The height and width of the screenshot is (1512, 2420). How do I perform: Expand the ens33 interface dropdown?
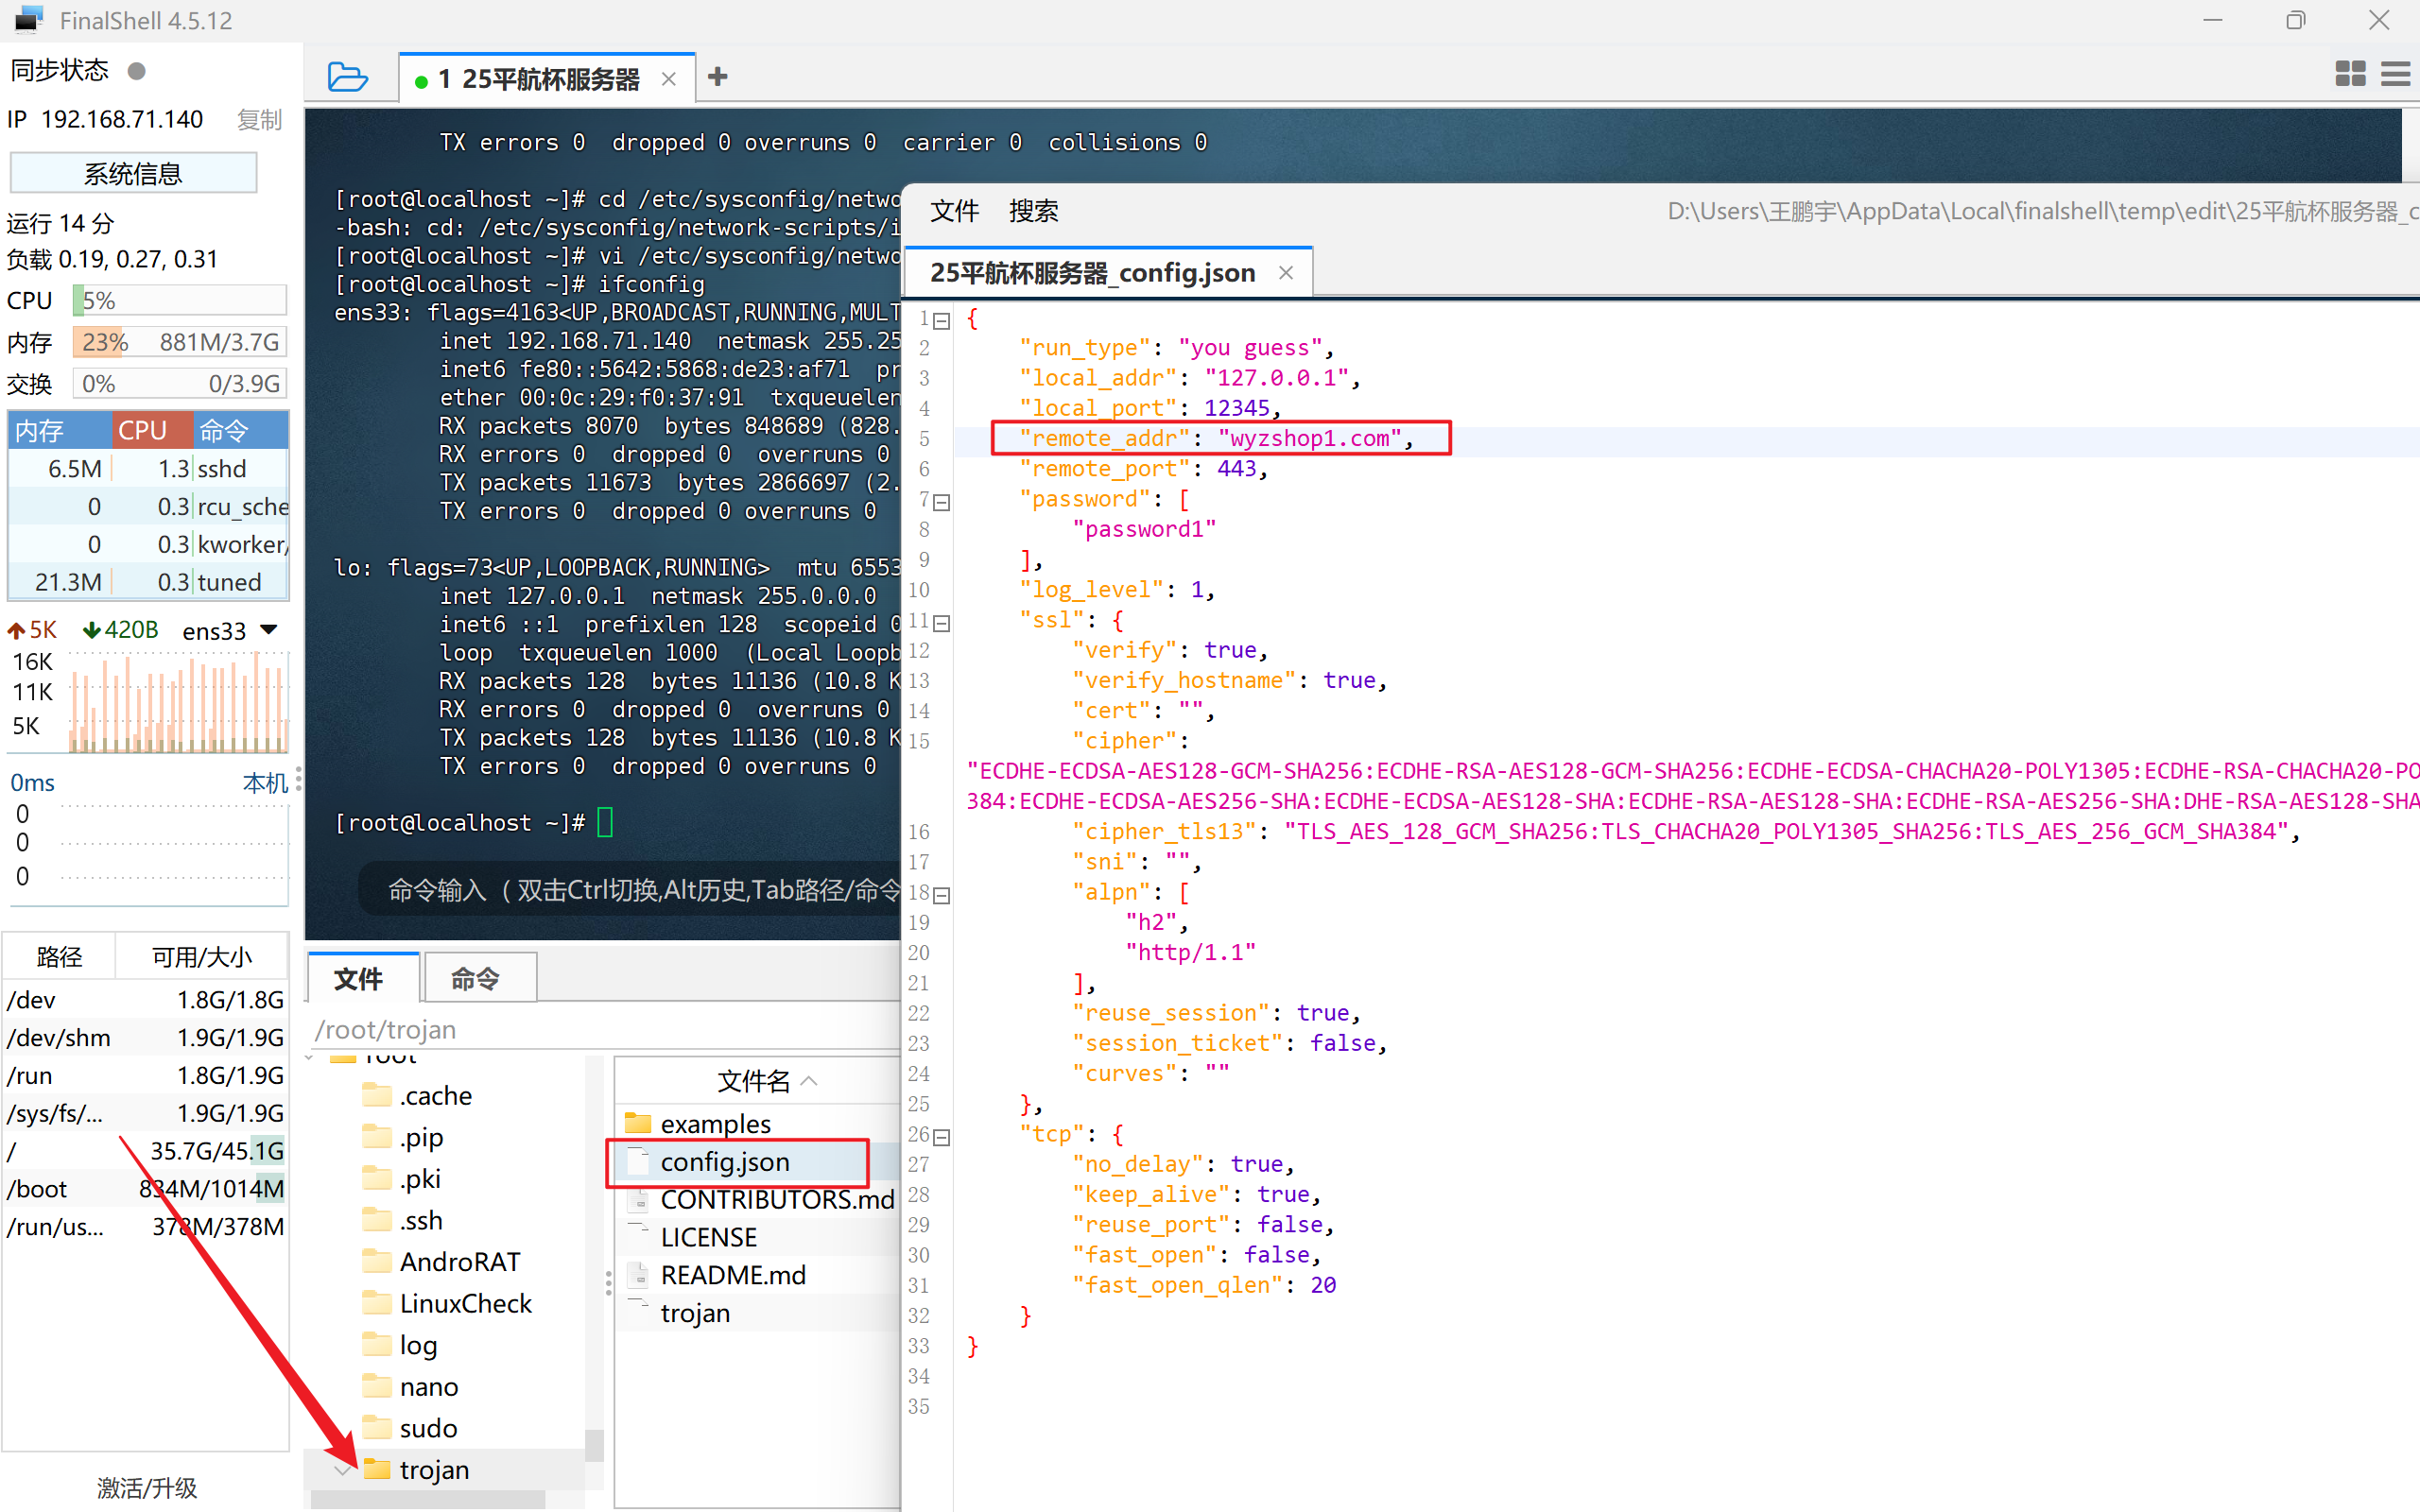(x=268, y=630)
